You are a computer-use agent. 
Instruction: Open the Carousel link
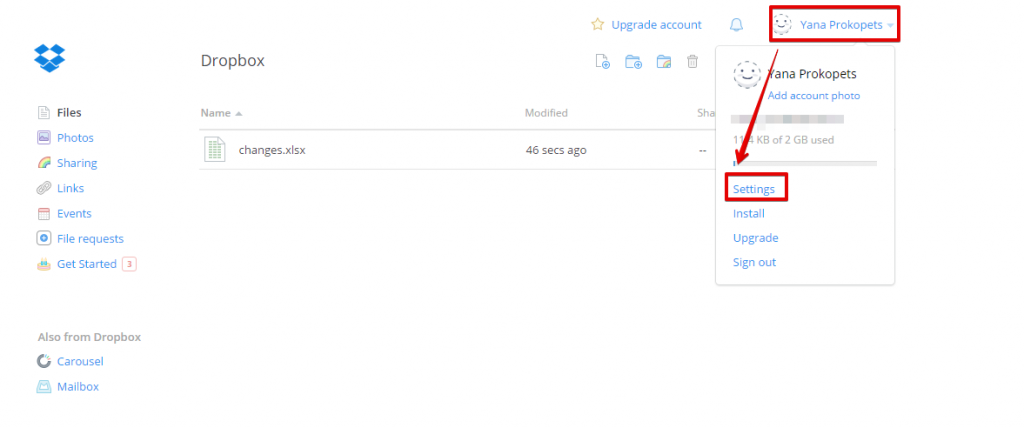[80, 361]
